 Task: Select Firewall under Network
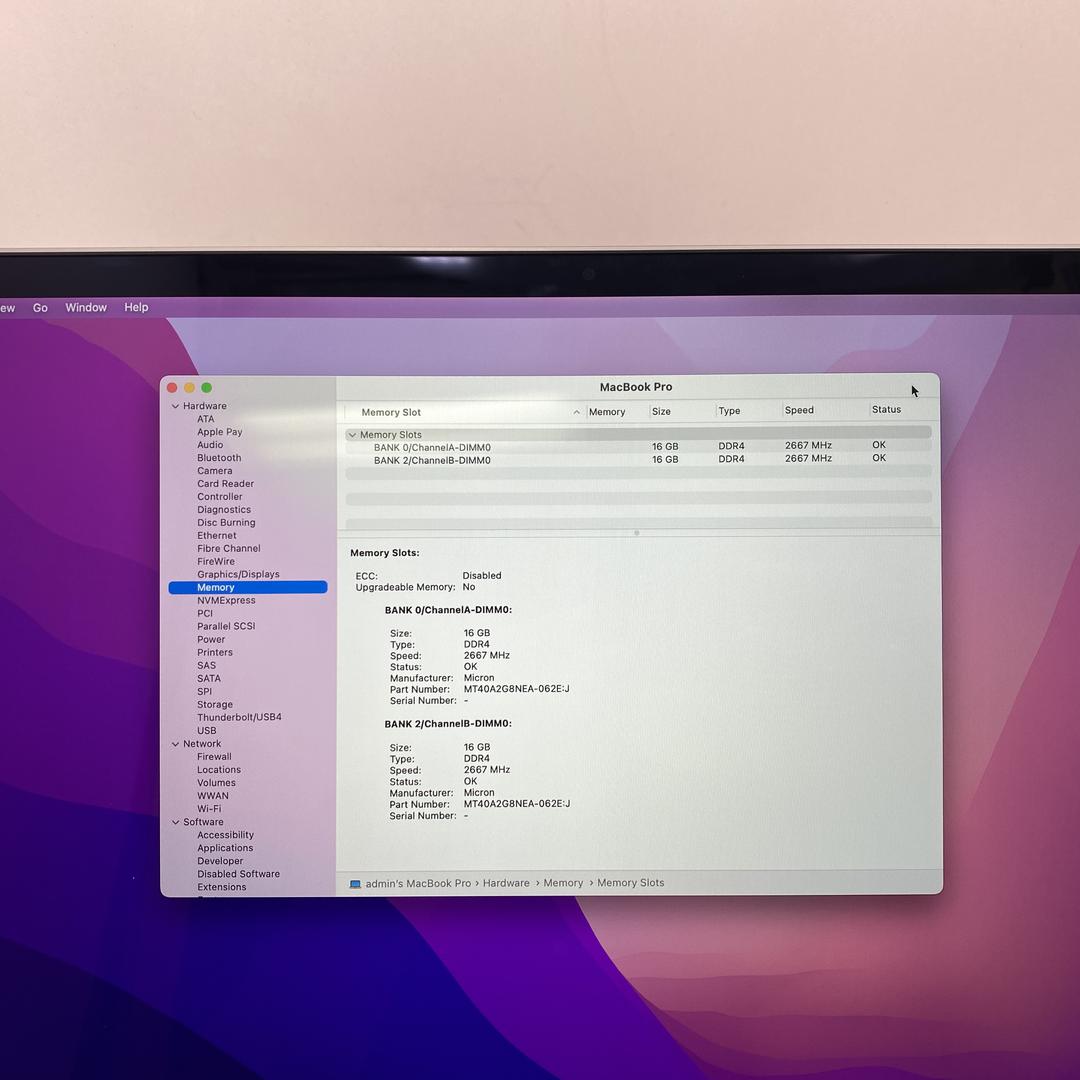click(x=214, y=757)
